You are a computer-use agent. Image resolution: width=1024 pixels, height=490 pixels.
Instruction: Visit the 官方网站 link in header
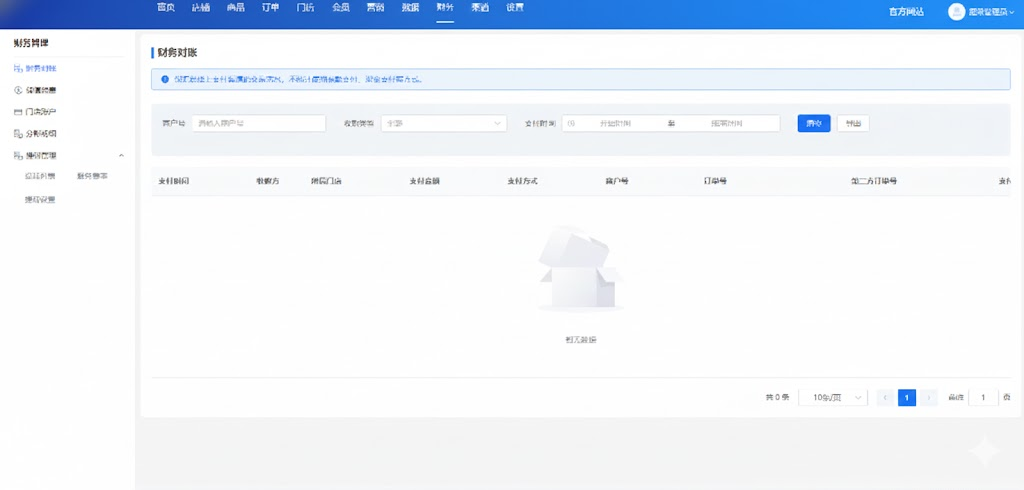point(906,12)
